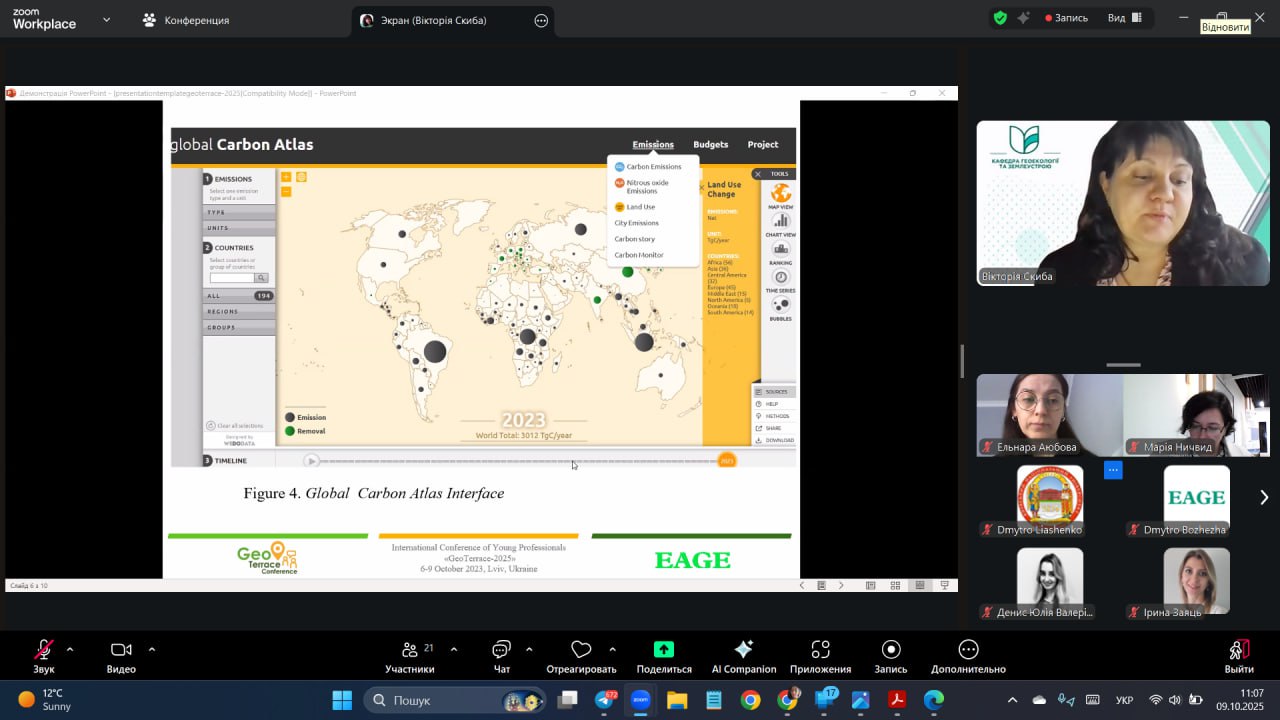Open the View layout button
This screenshot has height=720, width=1280.
point(1125,18)
